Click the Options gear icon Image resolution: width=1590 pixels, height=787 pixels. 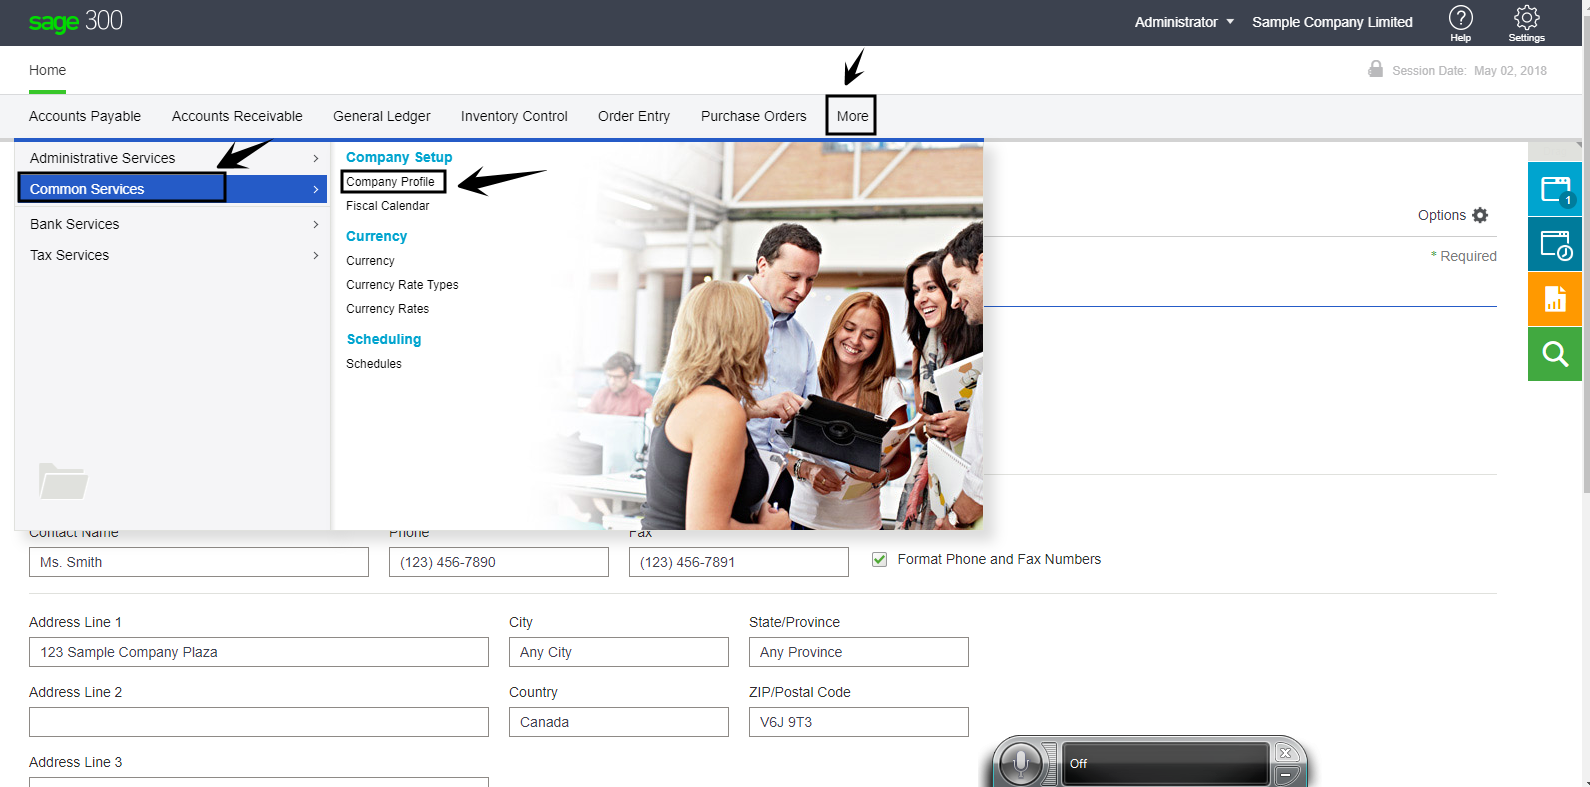click(1480, 215)
